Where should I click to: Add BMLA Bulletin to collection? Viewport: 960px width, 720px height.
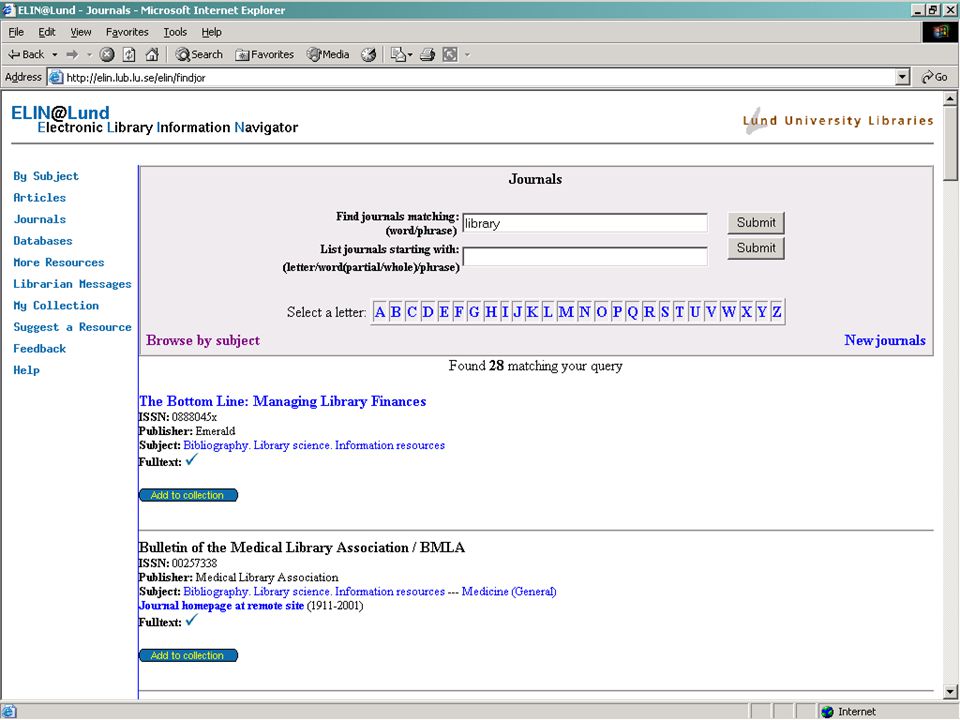click(x=188, y=655)
